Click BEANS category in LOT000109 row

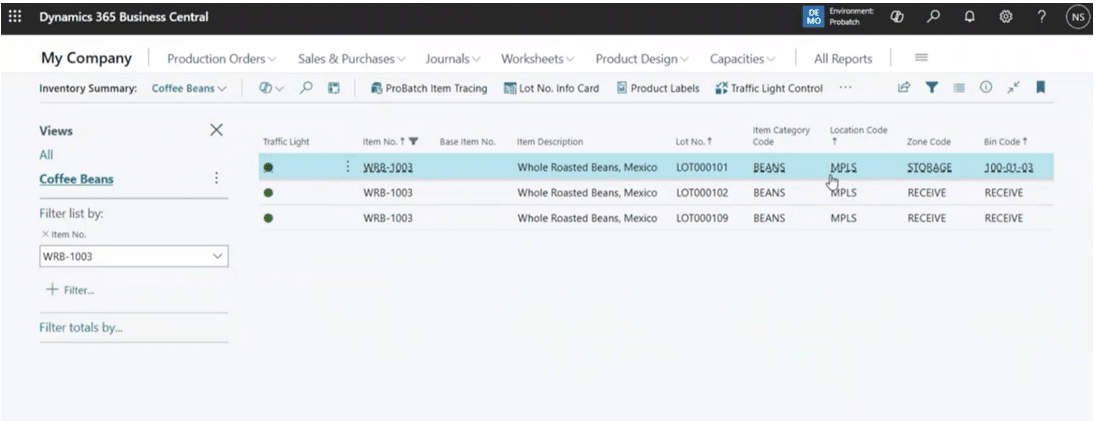pos(769,218)
